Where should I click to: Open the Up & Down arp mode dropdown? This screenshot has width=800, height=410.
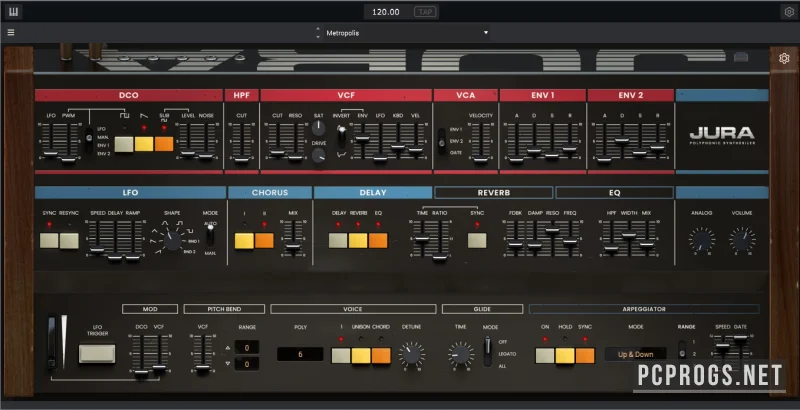(x=636, y=354)
